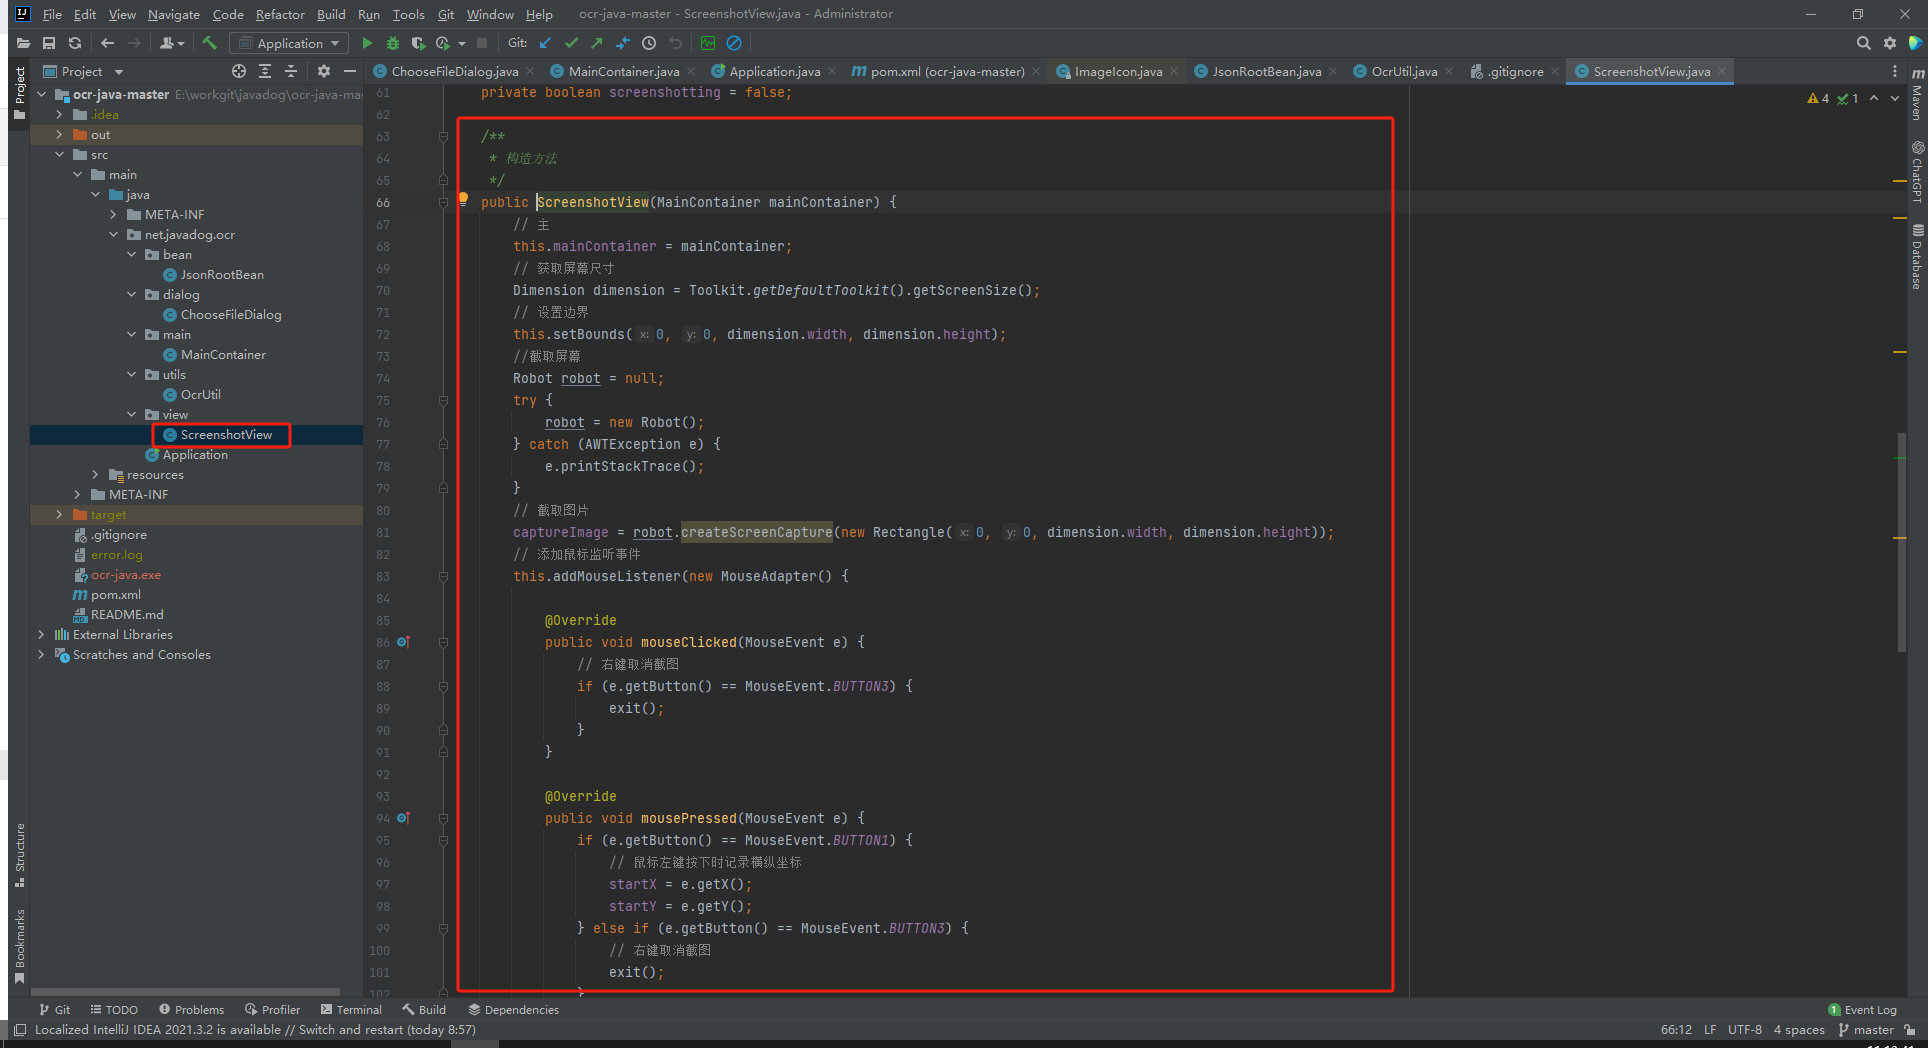Start the Debug session

[392, 43]
